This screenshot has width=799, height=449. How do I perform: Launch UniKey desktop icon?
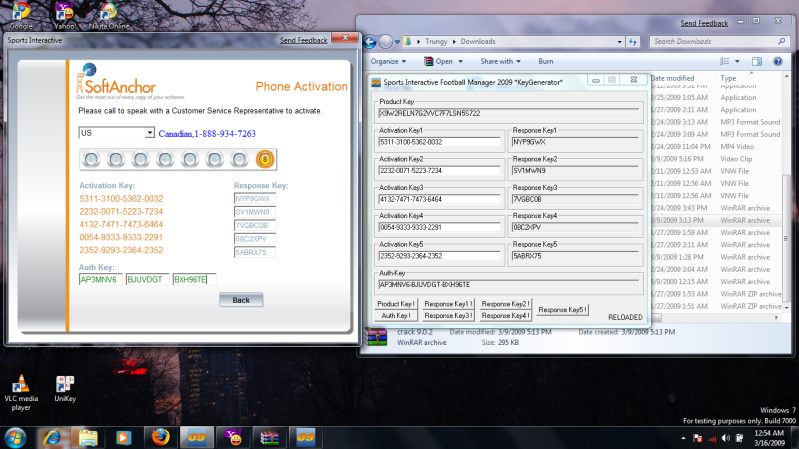coord(65,389)
